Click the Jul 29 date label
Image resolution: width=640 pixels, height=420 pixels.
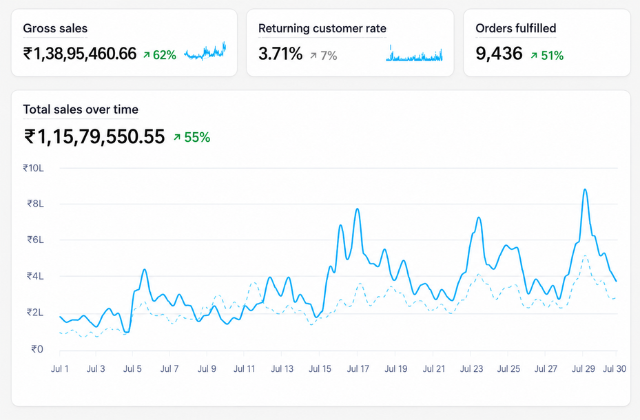coord(583,369)
